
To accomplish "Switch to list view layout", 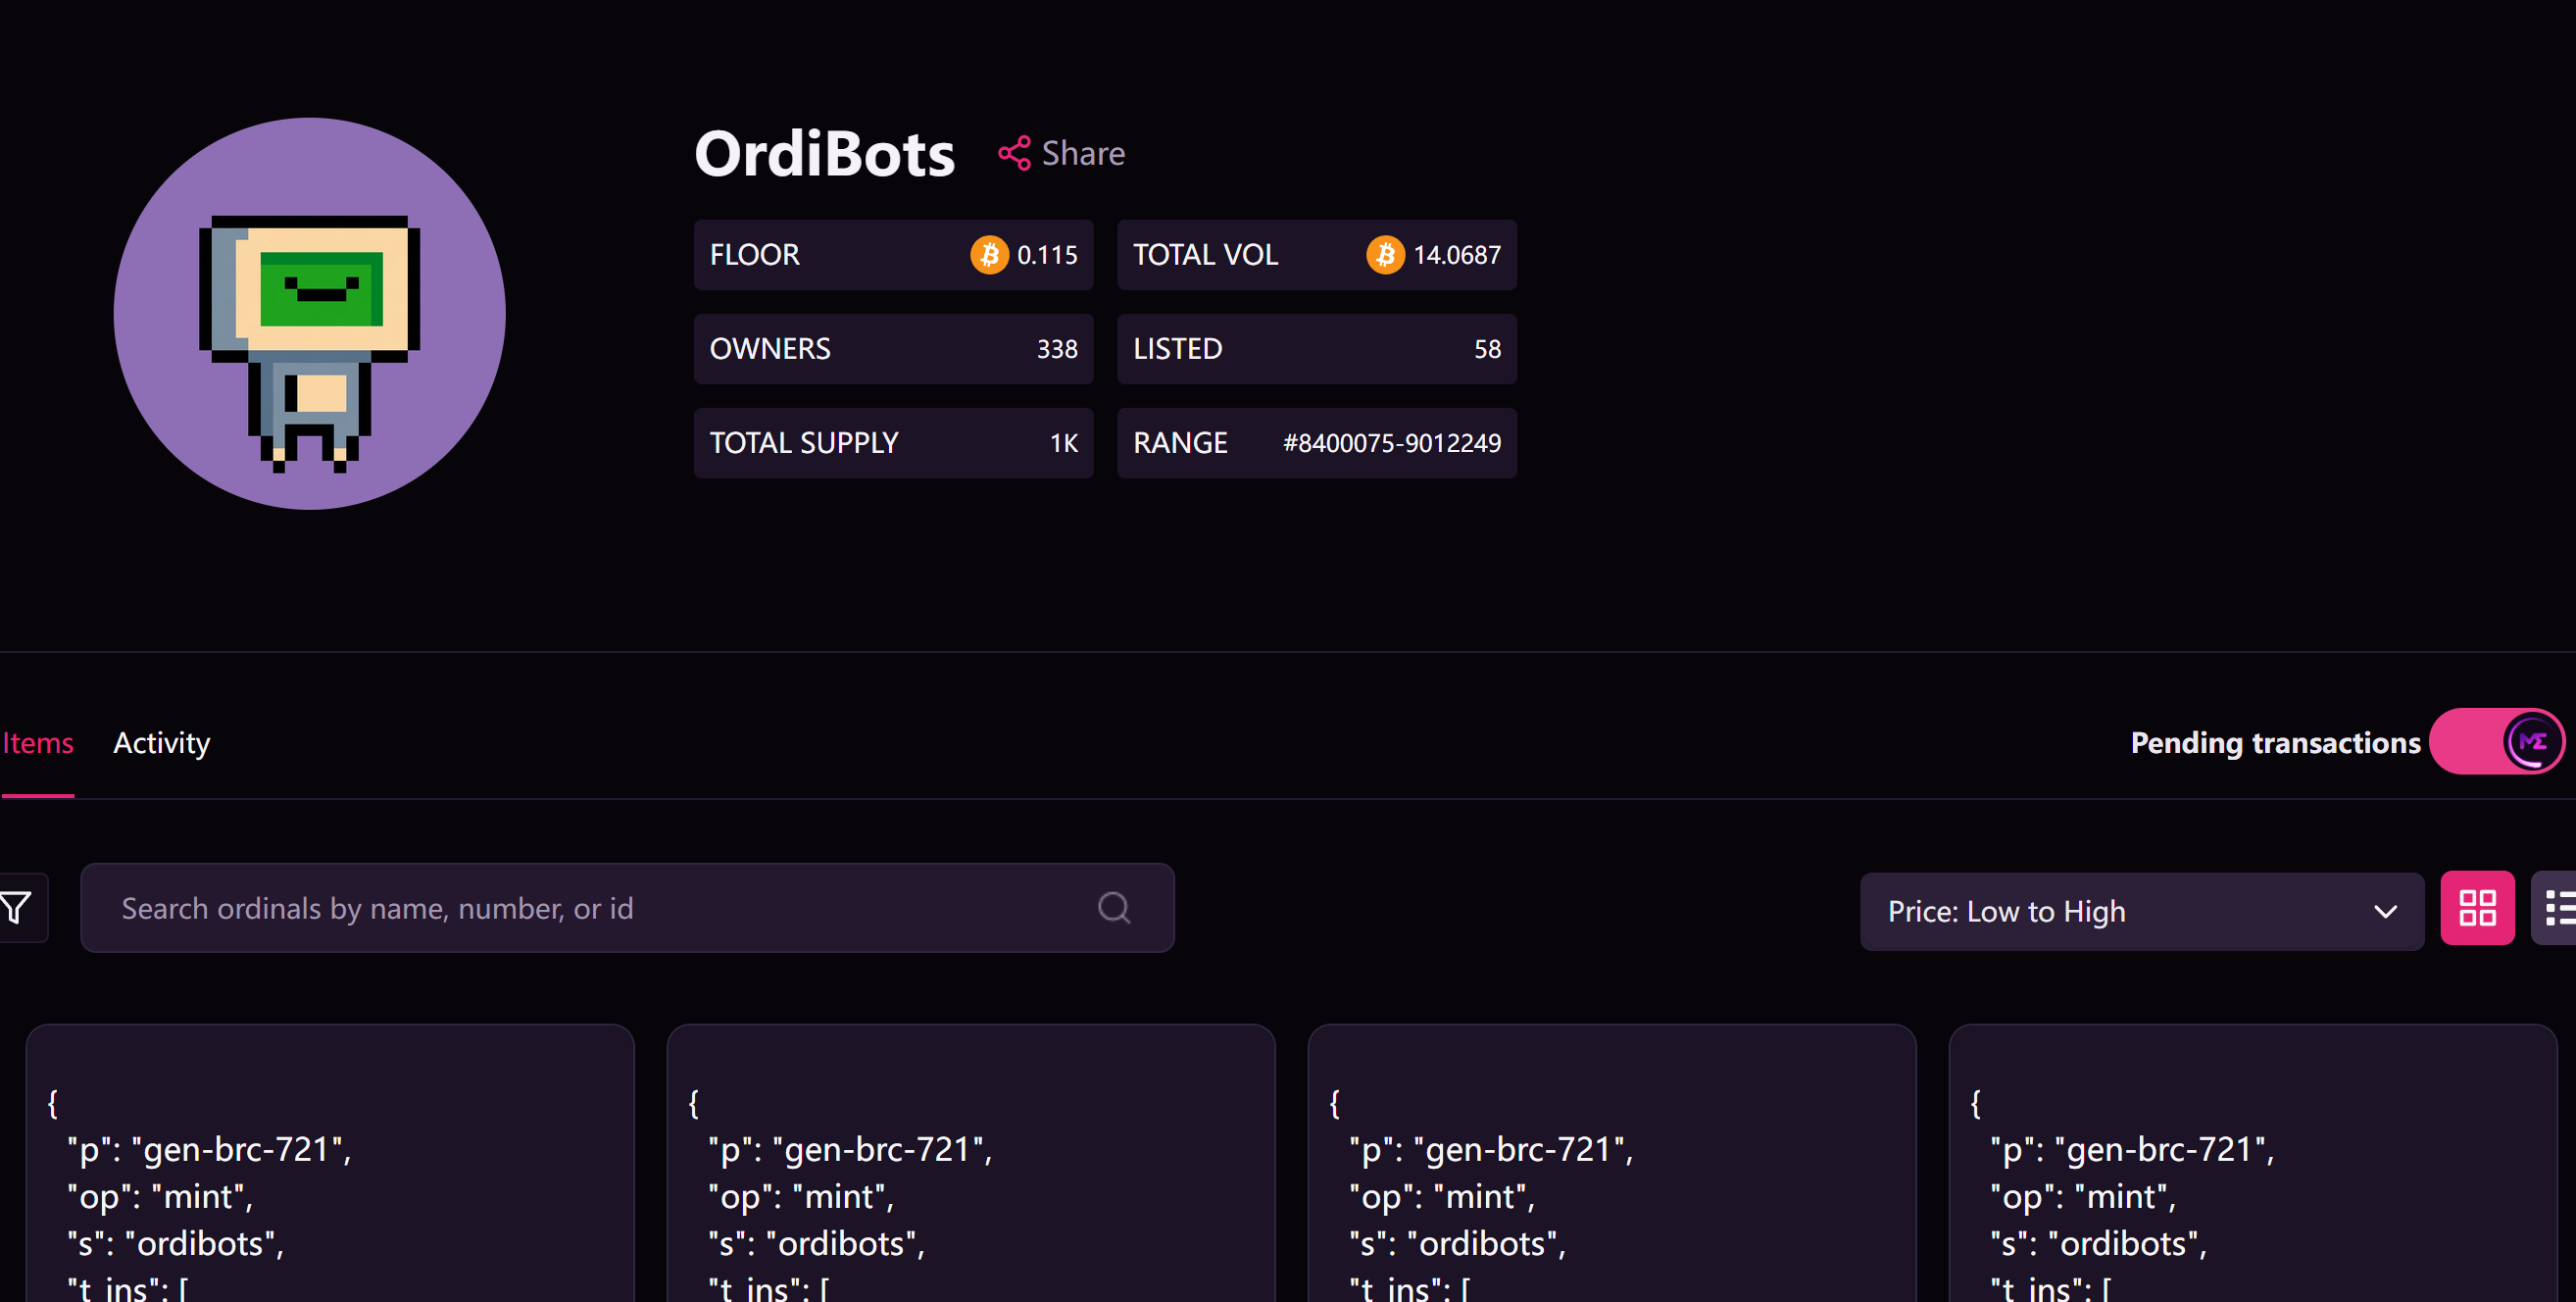I will click(2557, 908).
